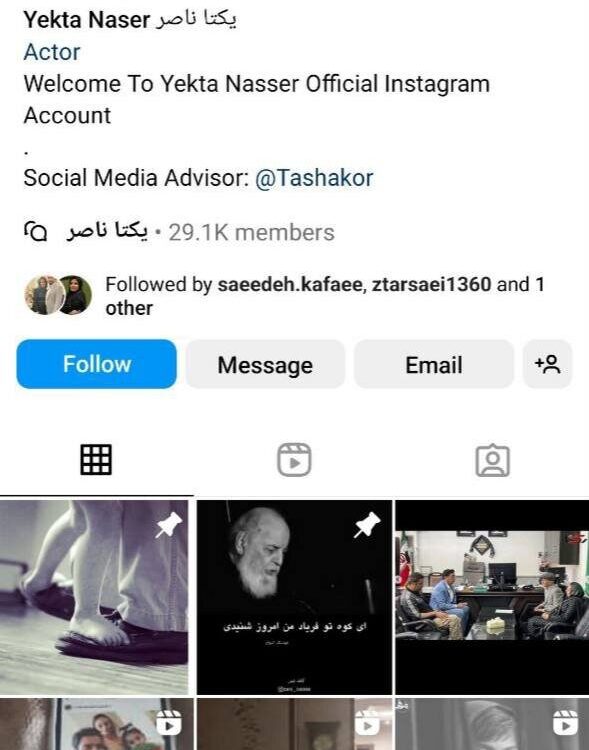Click the Actor category label
Image resolution: width=589 pixels, height=750 pixels.
[52, 52]
